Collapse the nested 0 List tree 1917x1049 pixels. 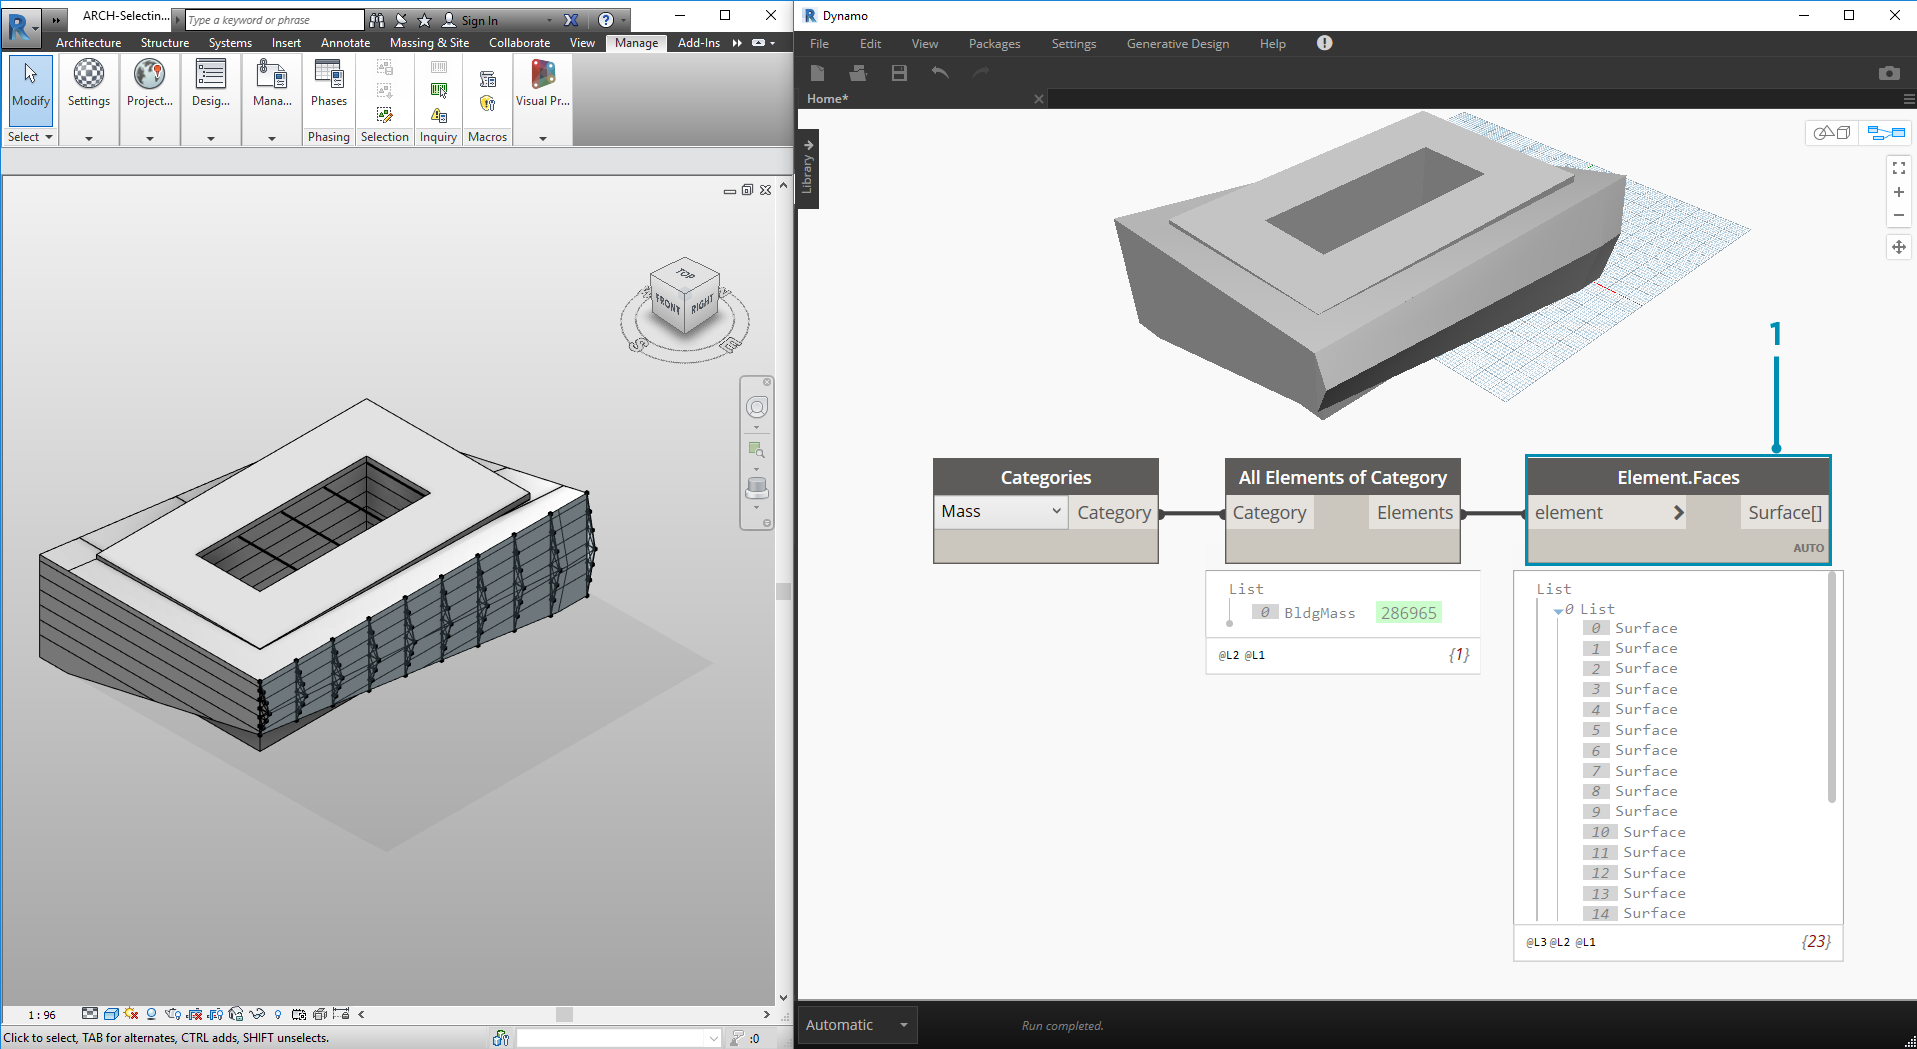(1558, 610)
